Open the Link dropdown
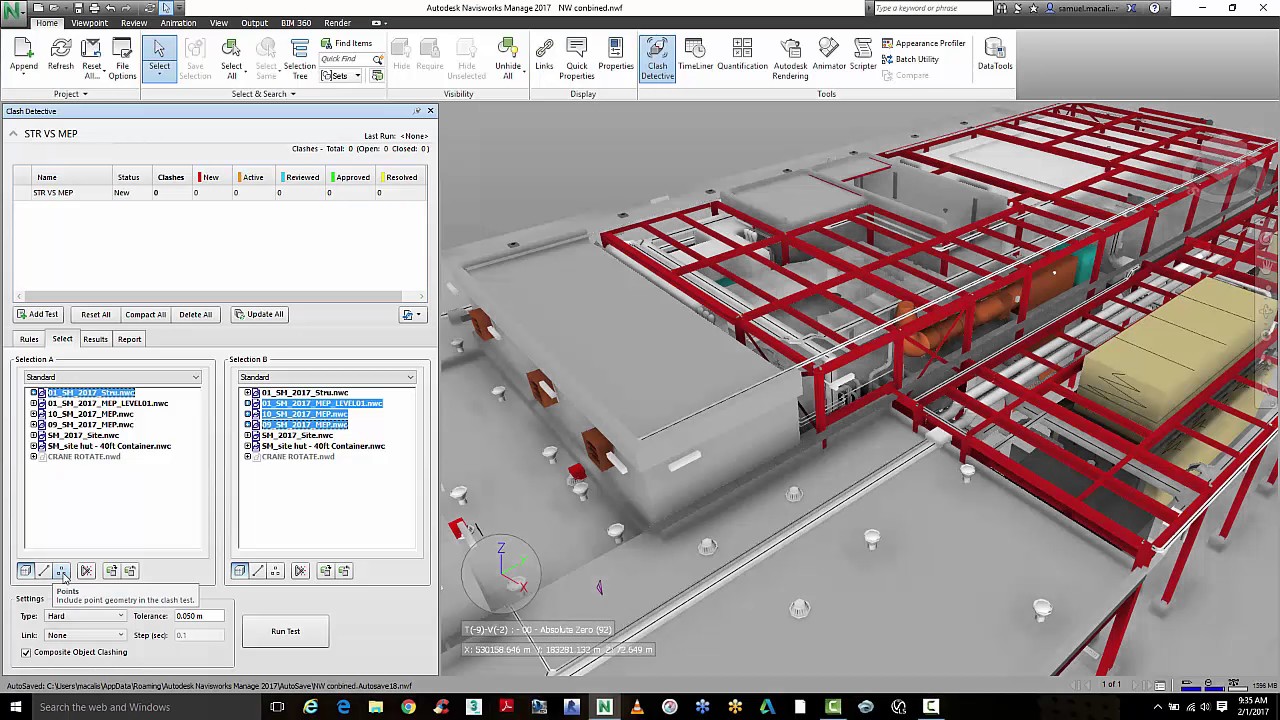The width and height of the screenshot is (1280, 720). tap(85, 635)
